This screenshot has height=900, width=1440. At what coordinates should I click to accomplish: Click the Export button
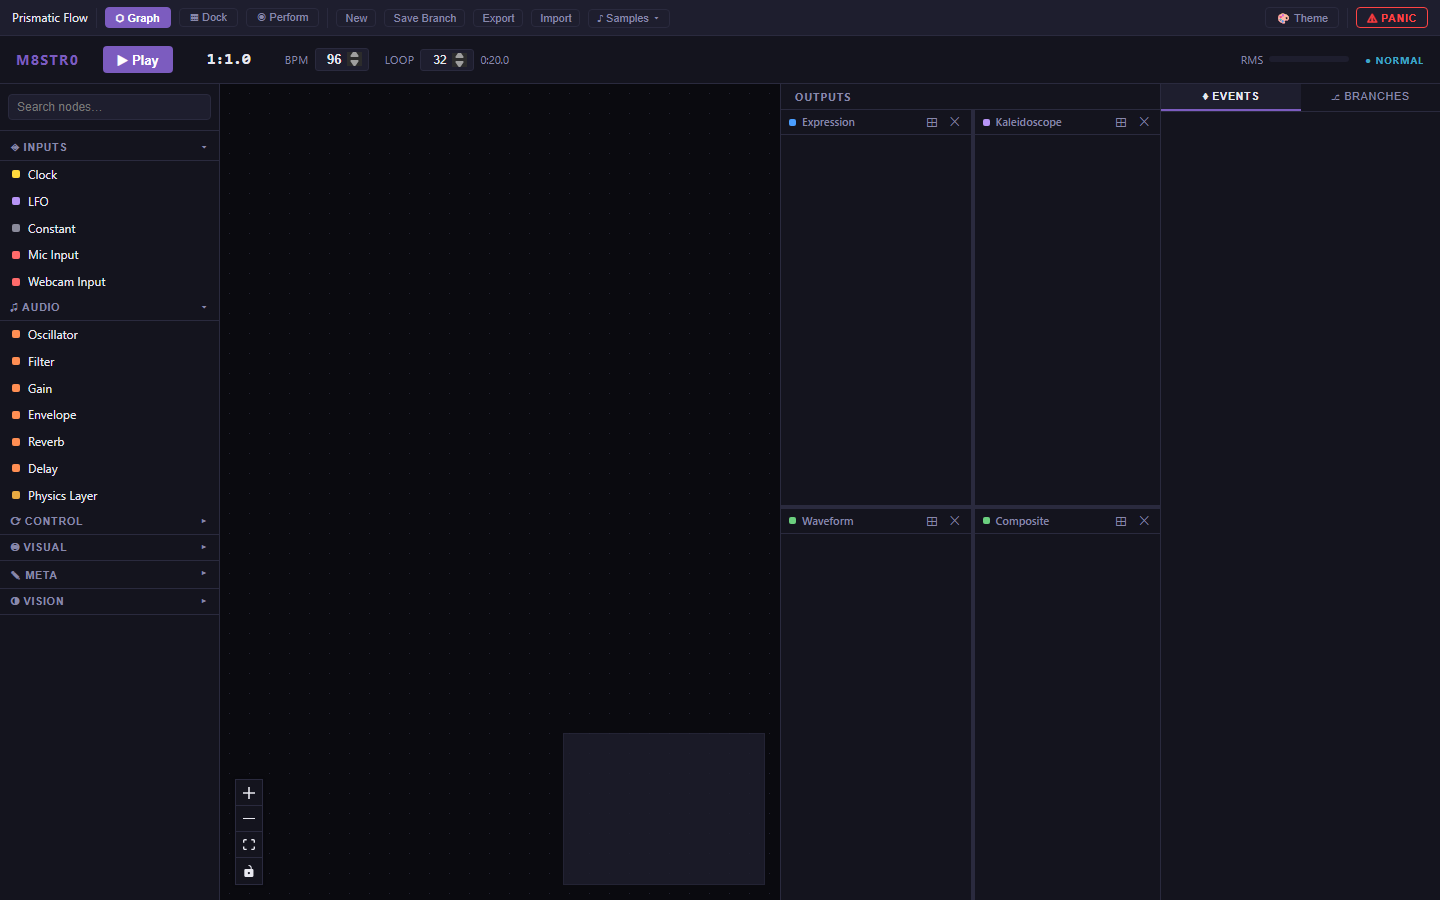(x=498, y=18)
